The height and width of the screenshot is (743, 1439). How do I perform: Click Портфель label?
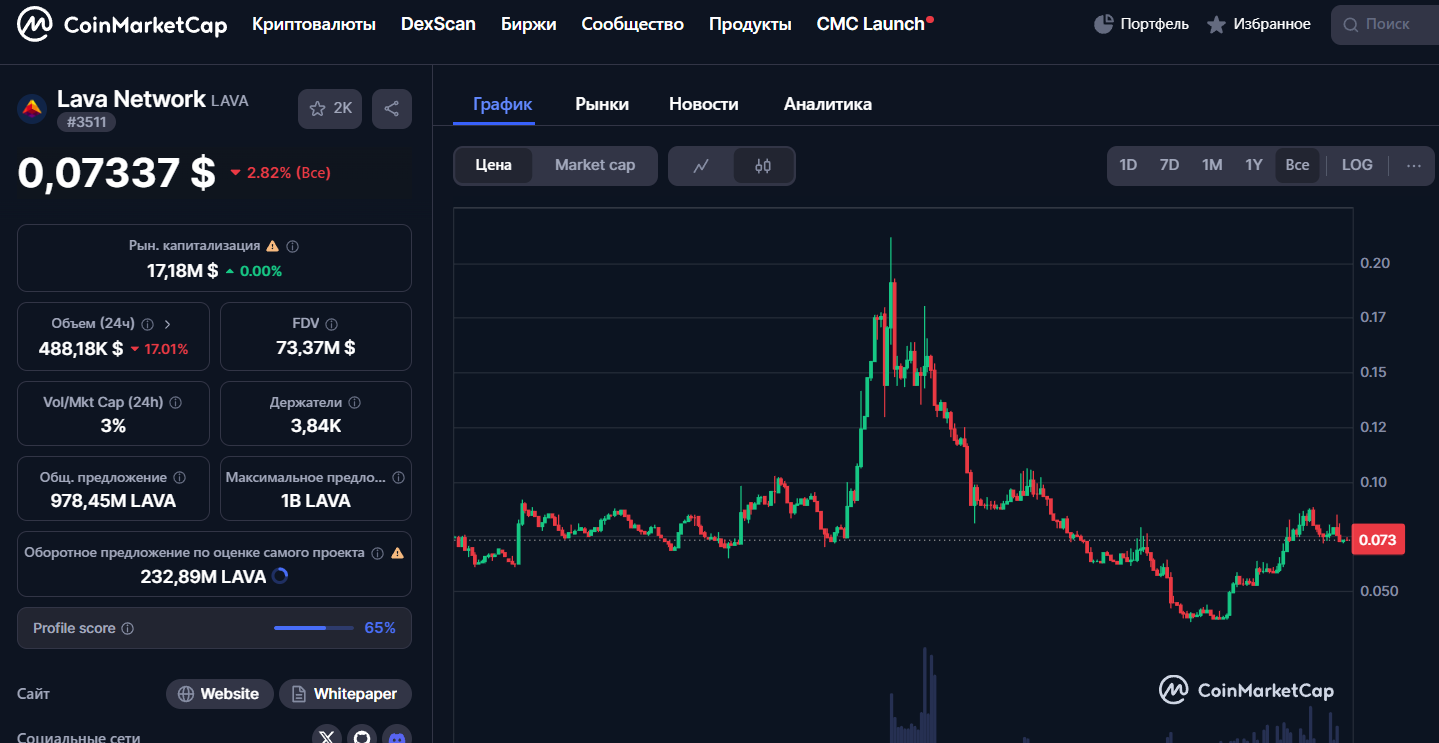(1155, 24)
